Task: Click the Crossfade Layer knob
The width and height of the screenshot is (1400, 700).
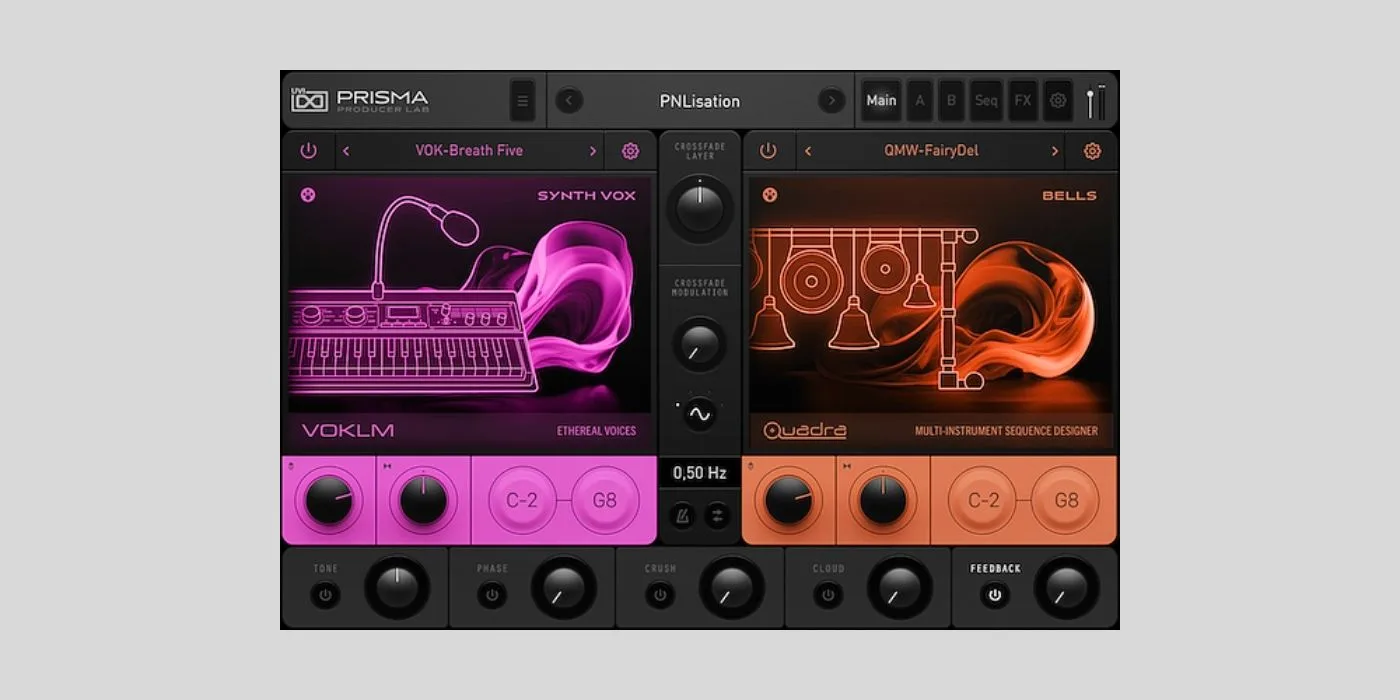Action: [700, 208]
